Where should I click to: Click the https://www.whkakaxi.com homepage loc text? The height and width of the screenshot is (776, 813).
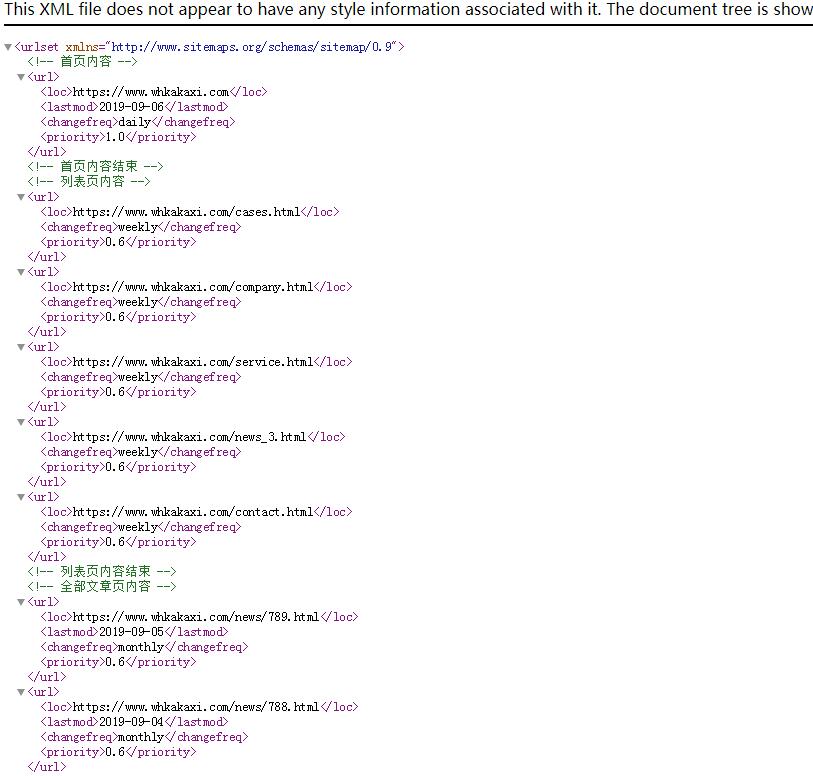(x=151, y=92)
